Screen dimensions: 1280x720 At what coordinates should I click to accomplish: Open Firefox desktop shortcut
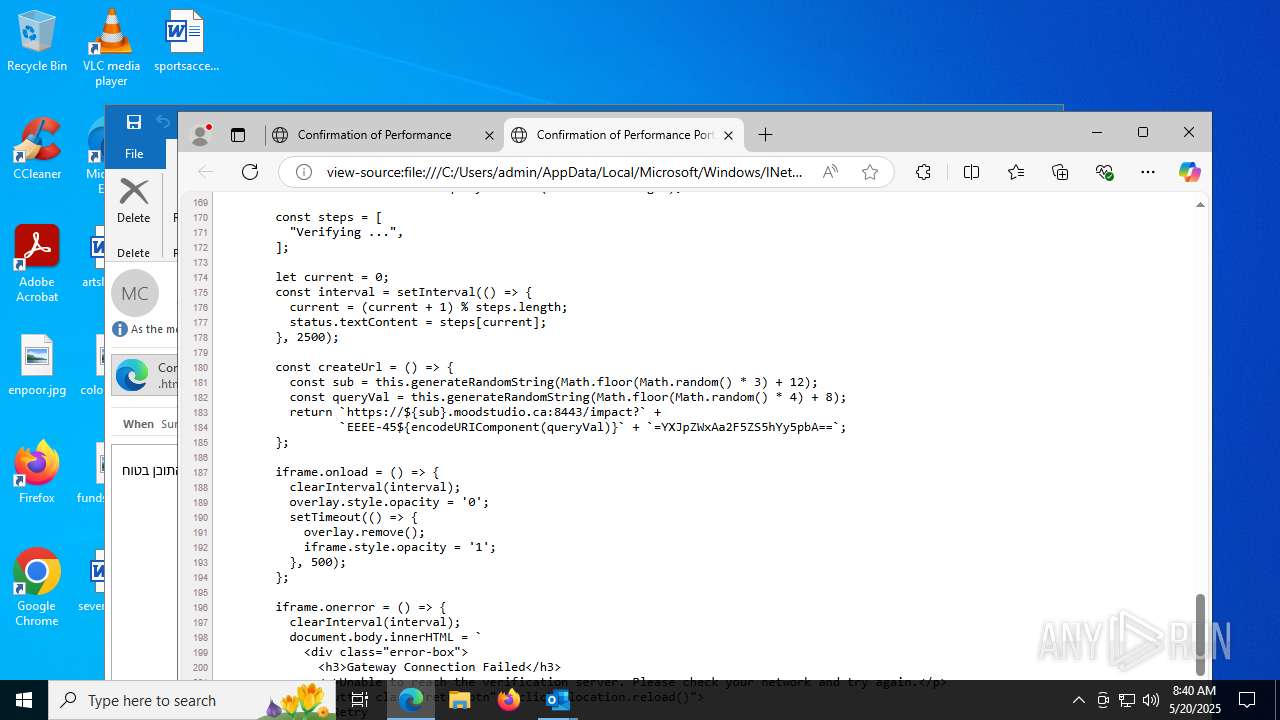37,472
